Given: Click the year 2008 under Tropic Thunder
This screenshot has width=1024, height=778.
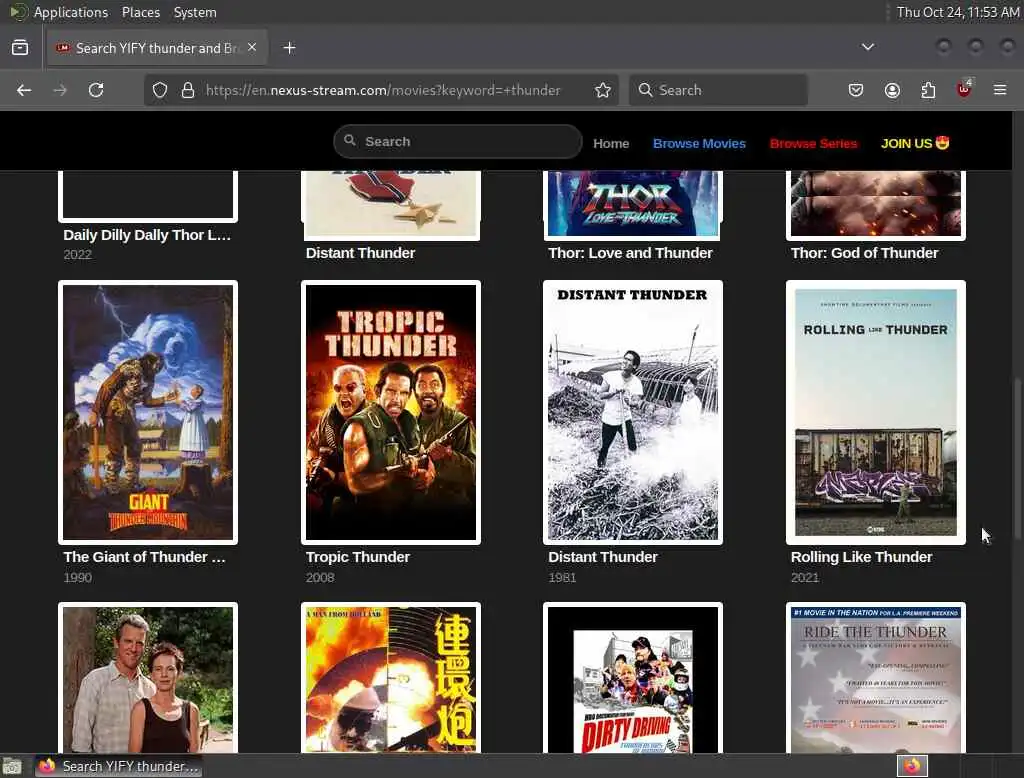Looking at the screenshot, I should tap(320, 577).
